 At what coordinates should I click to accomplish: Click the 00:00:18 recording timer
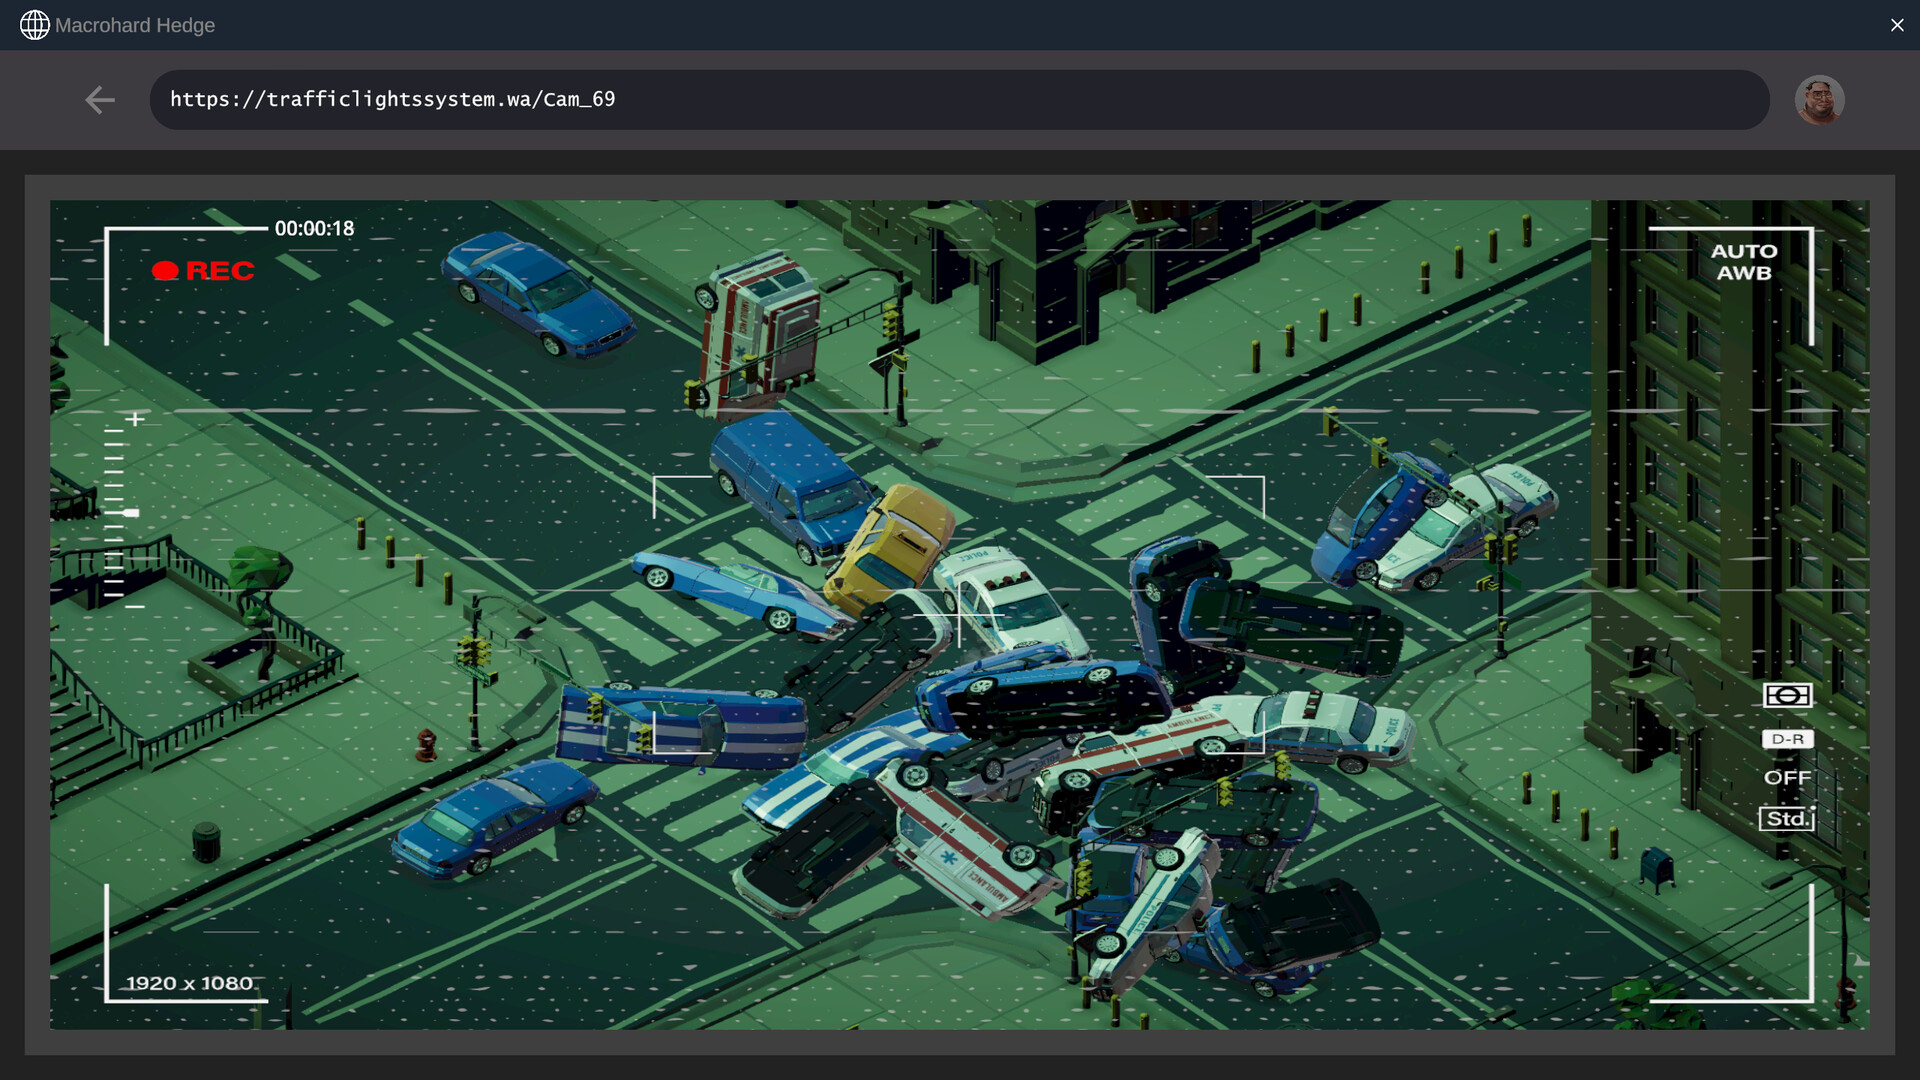[314, 228]
